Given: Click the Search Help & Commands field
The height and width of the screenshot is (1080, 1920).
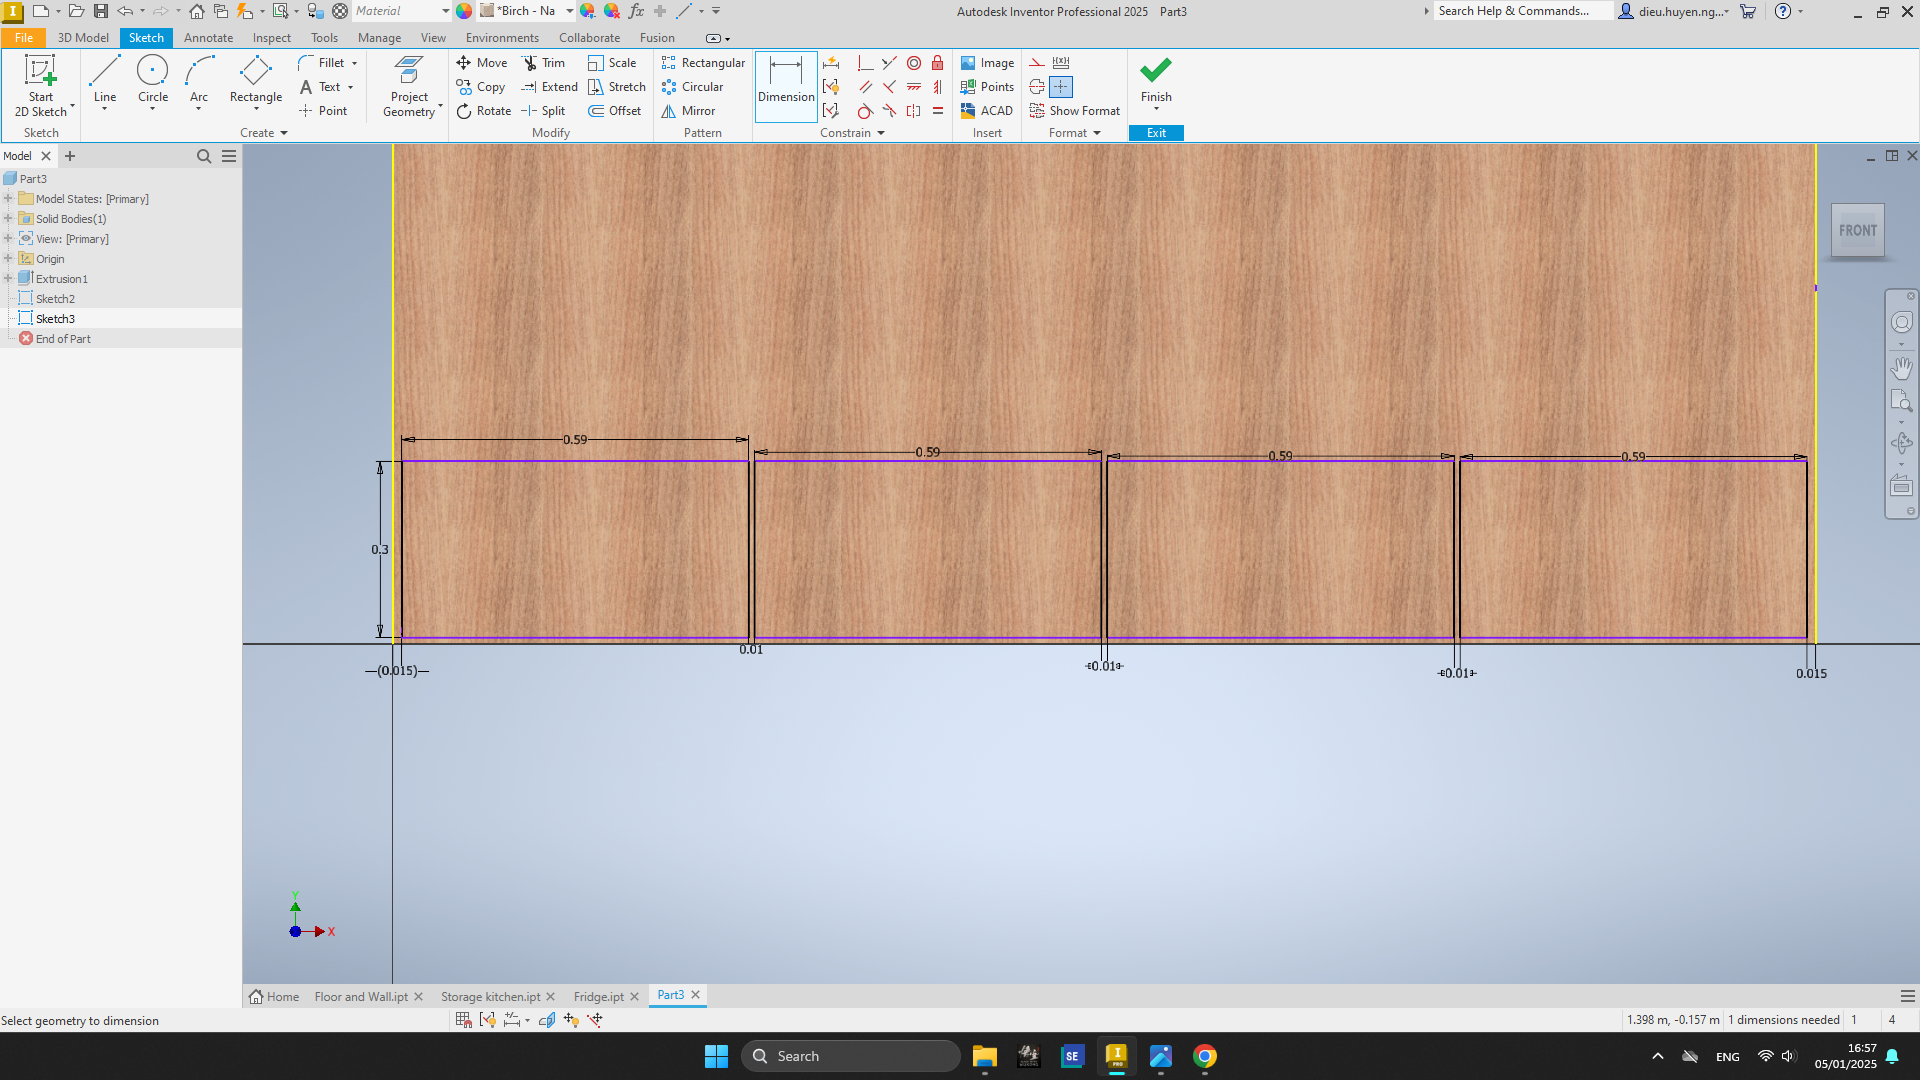Looking at the screenshot, I should [1523, 11].
